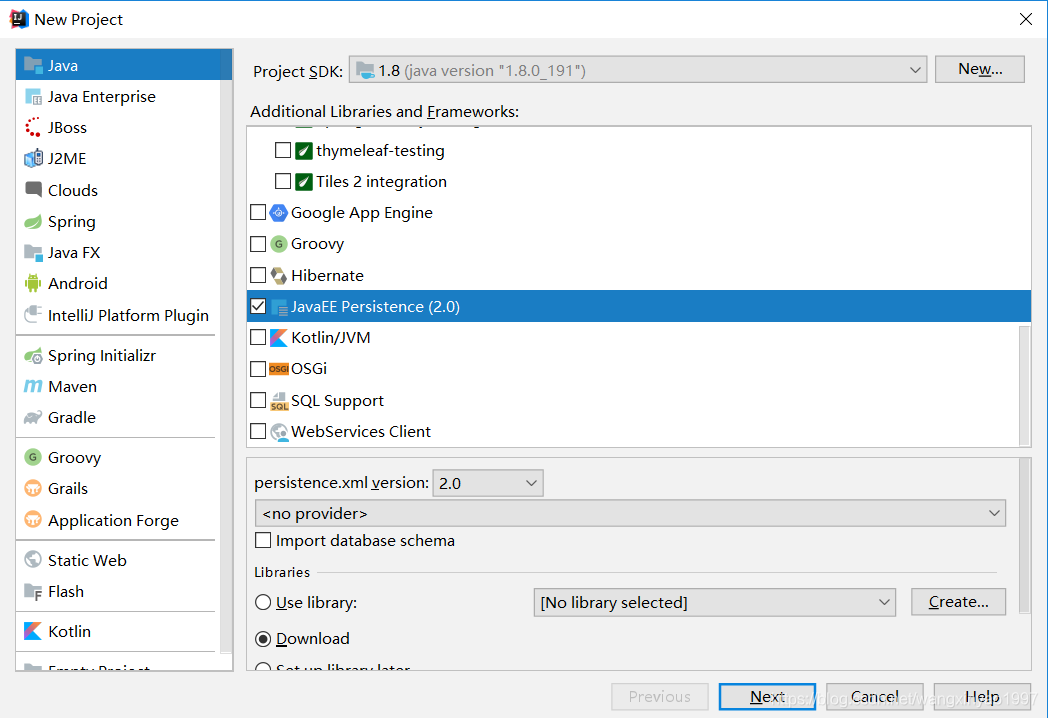The width and height of the screenshot is (1048, 718).
Task: Click the Java Enterprise icon
Action: [x=33, y=96]
